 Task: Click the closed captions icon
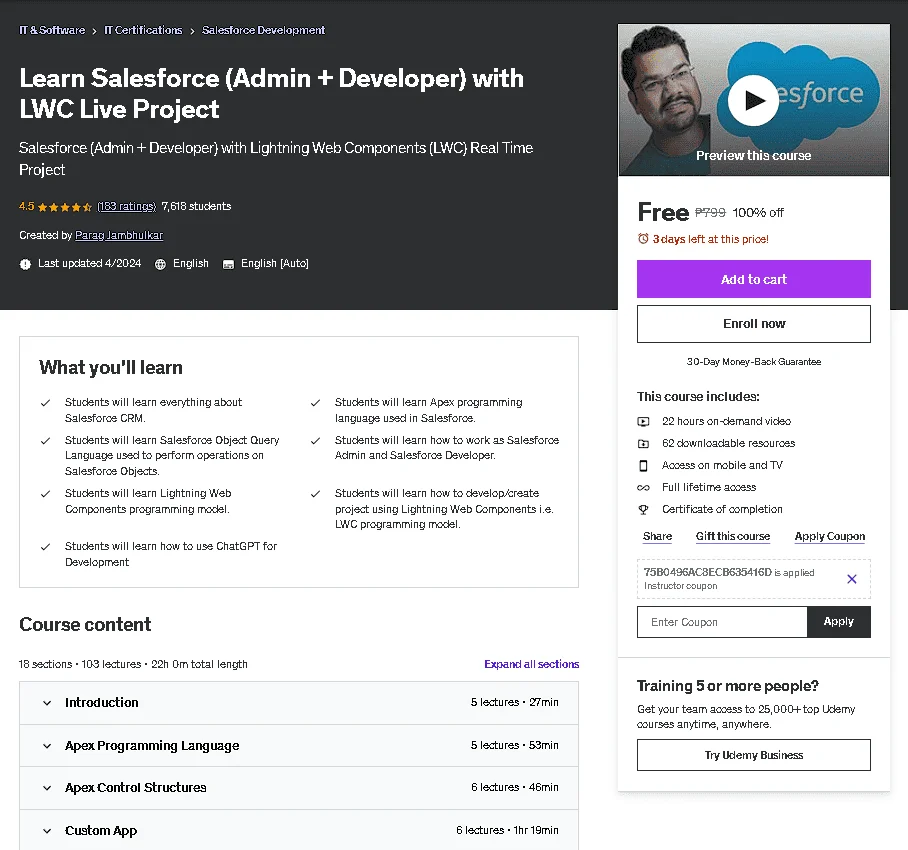[228, 264]
